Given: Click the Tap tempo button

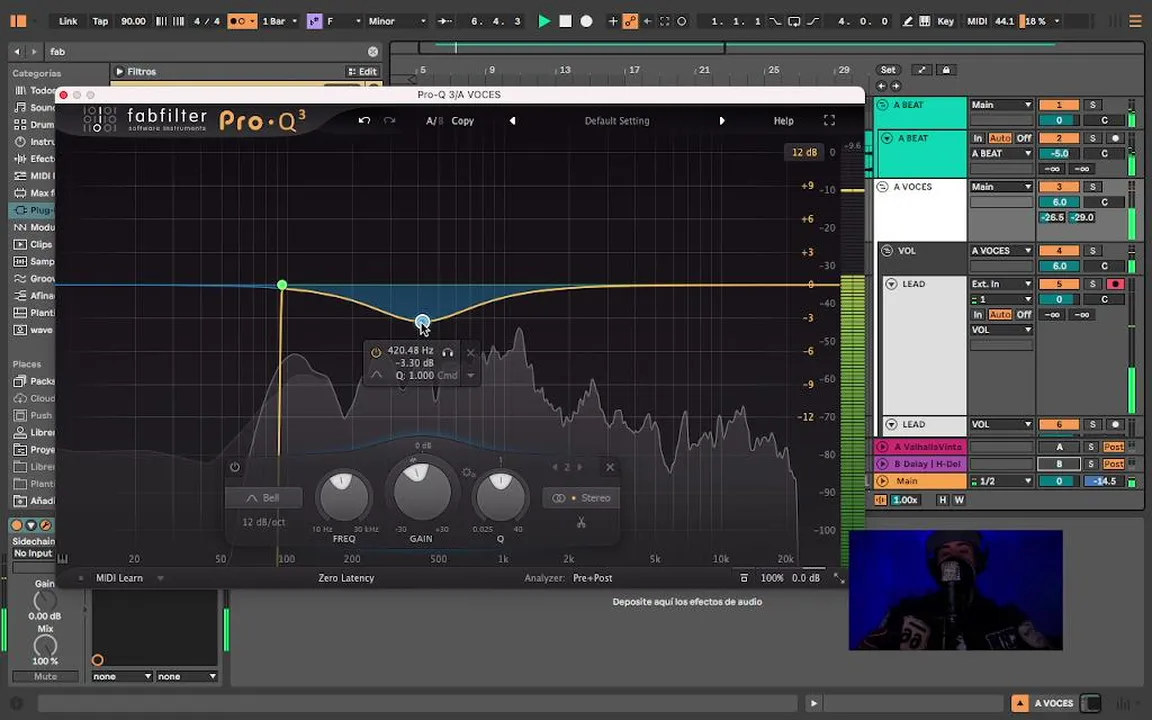Looking at the screenshot, I should point(100,21).
